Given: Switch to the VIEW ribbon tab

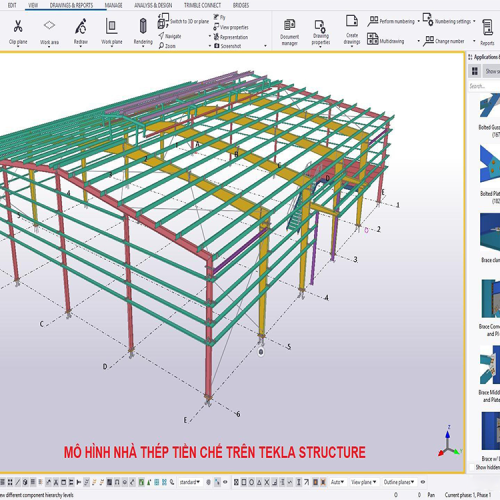Looking at the screenshot, I should point(33,5).
